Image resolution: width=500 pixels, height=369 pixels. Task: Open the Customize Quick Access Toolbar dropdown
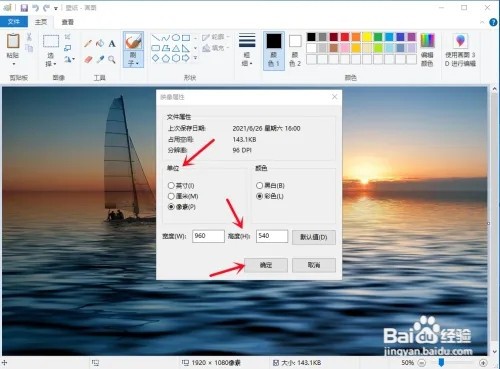click(x=56, y=8)
